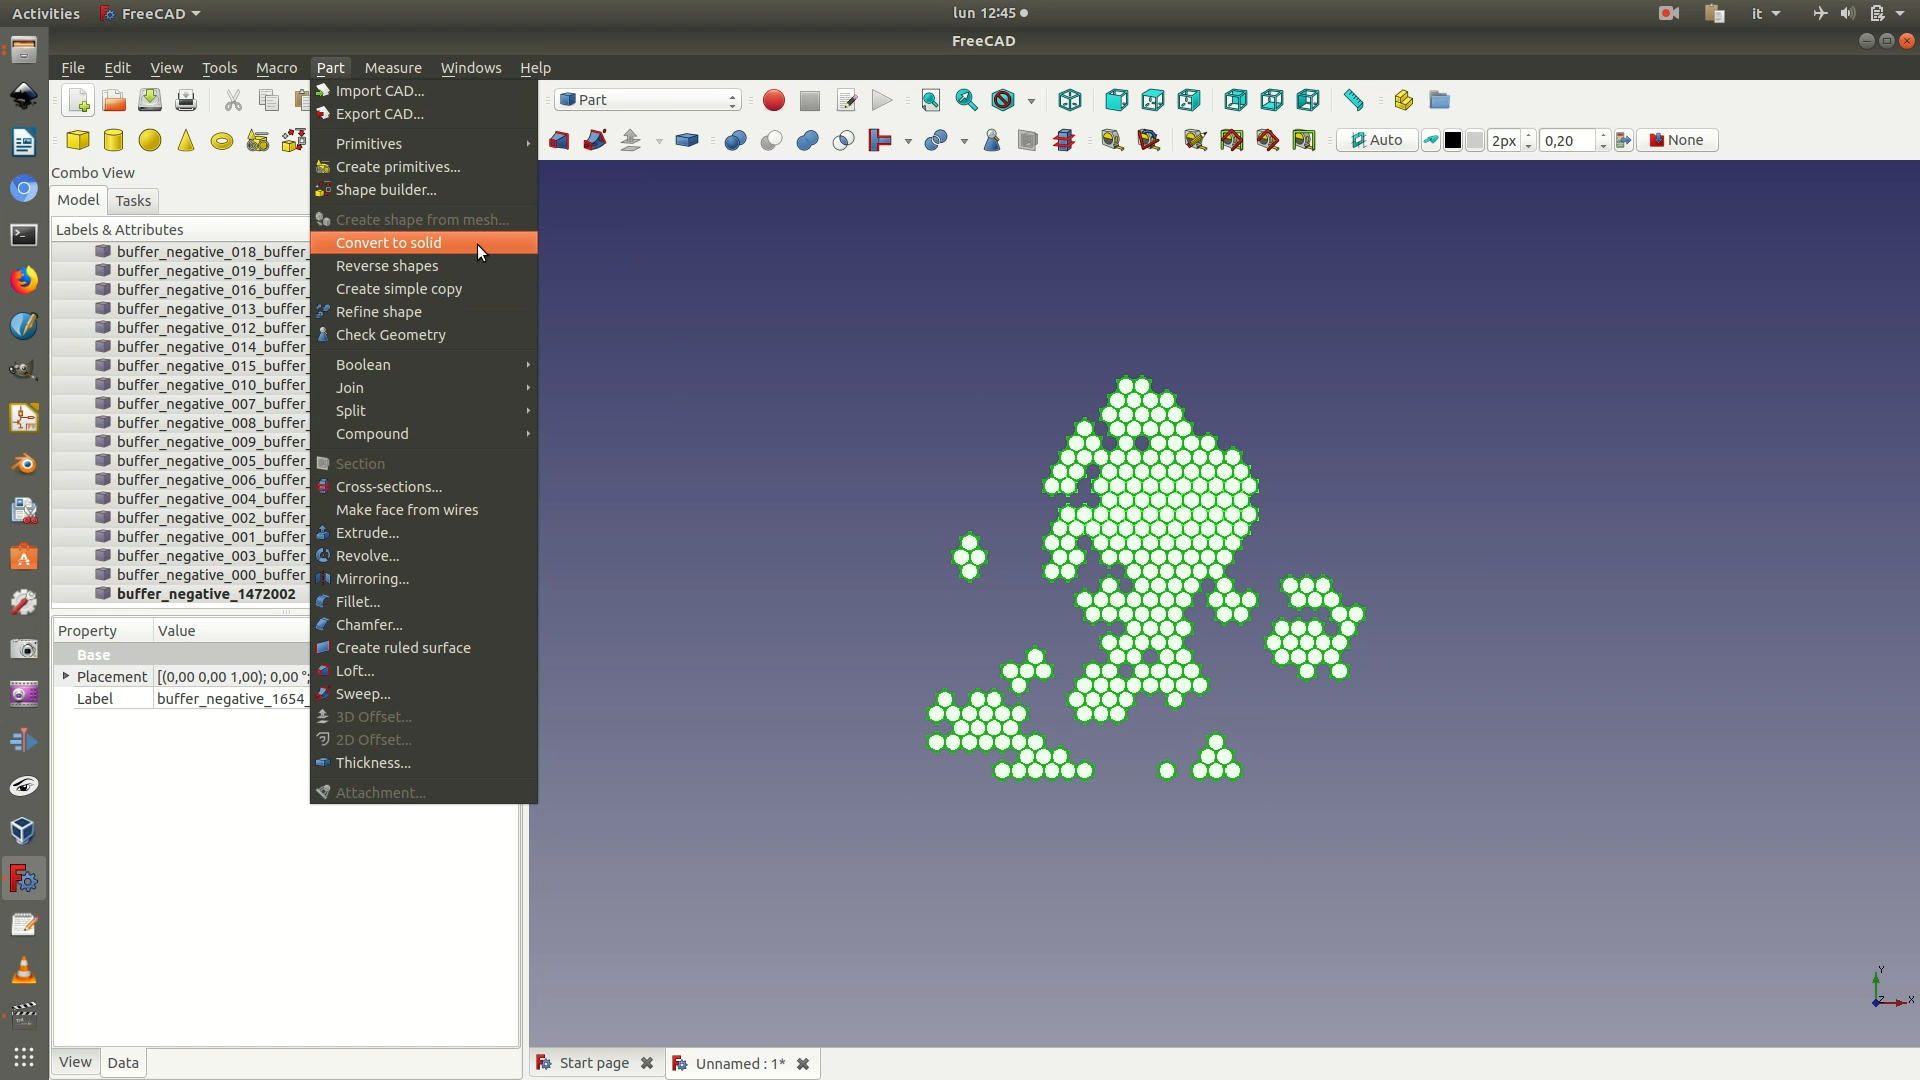Click the Save document icon
Screen dimensions: 1920x1080
pos(149,100)
